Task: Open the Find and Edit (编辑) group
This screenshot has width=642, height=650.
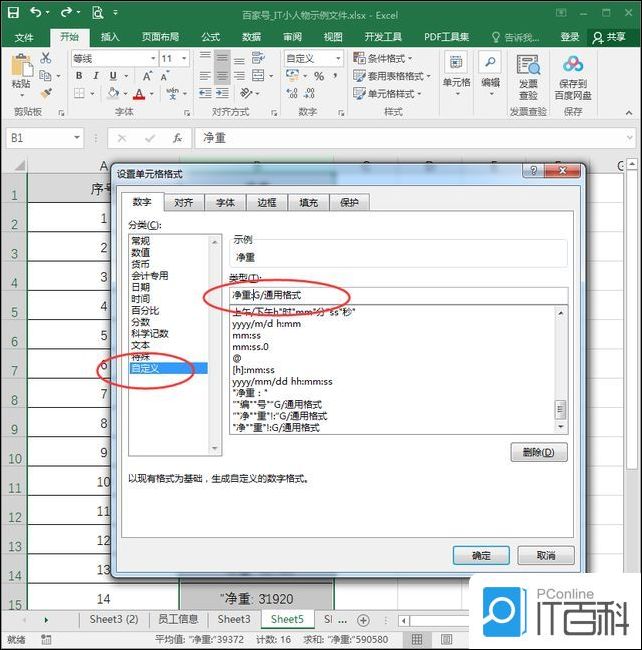Action: (x=490, y=74)
